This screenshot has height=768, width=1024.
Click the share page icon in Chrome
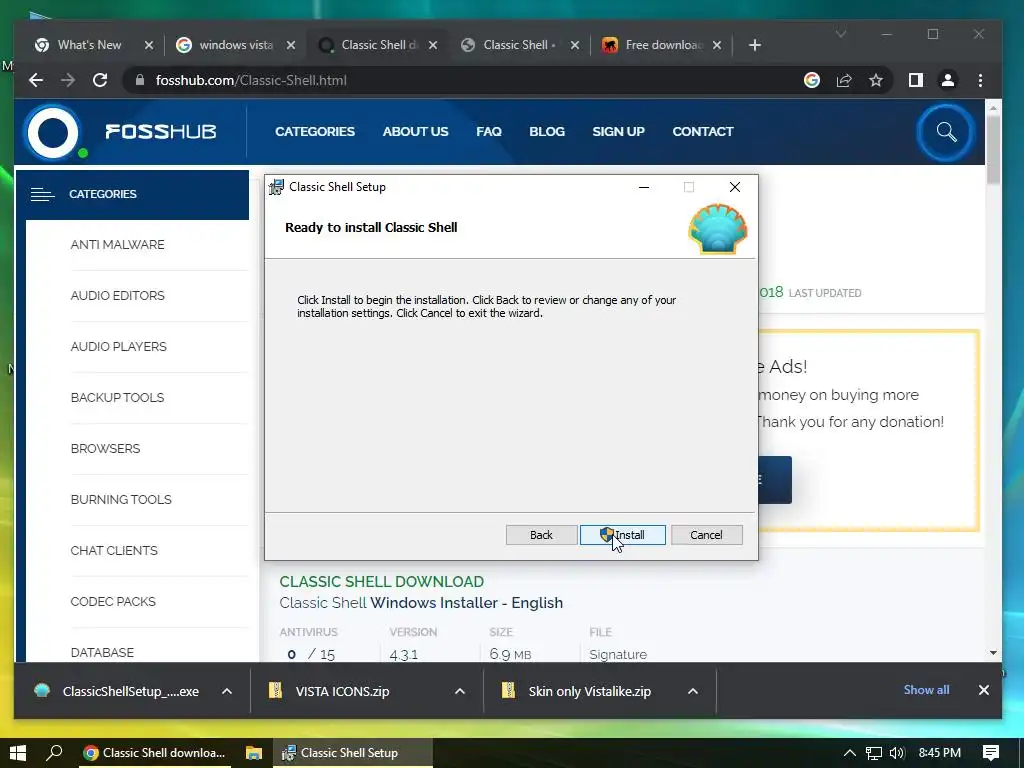coord(844,80)
